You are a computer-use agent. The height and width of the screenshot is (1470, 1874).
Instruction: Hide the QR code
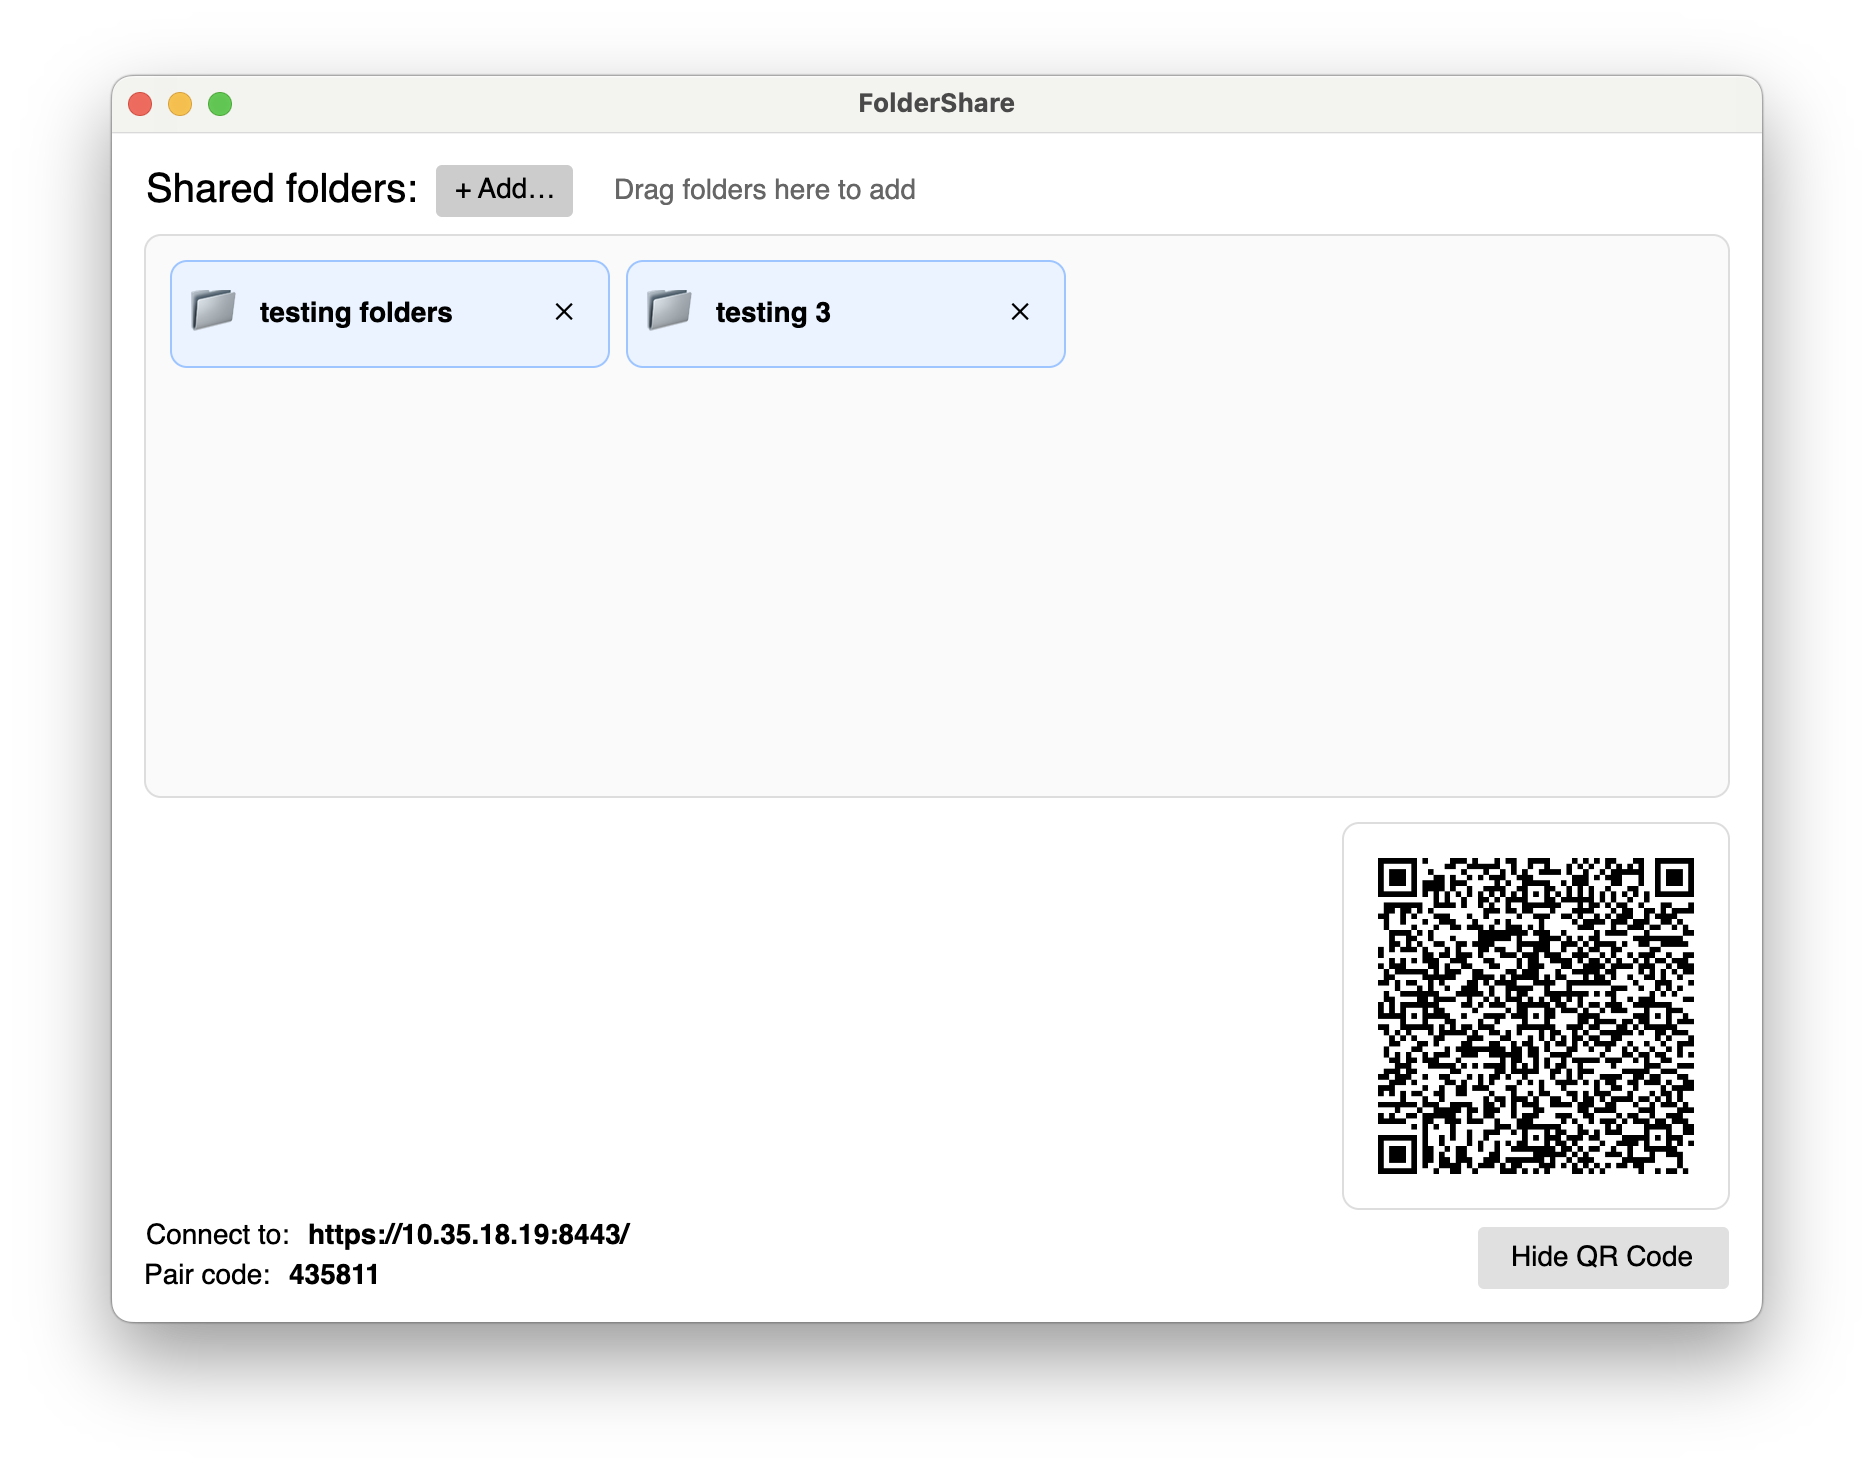click(1602, 1257)
